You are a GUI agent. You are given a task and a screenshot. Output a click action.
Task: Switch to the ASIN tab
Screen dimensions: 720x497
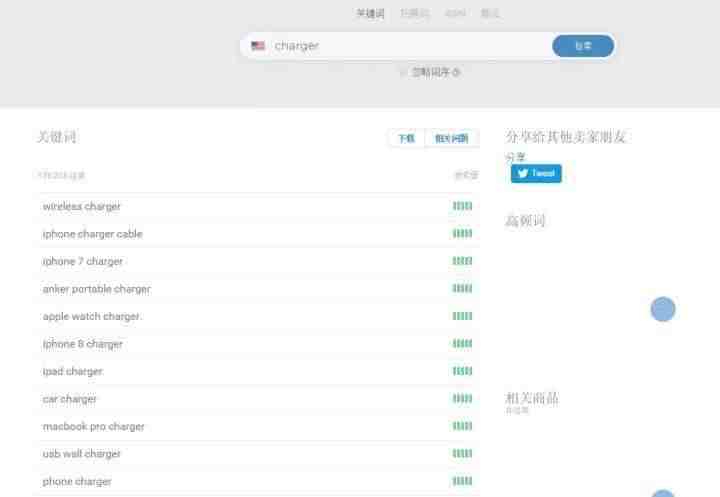tap(455, 14)
